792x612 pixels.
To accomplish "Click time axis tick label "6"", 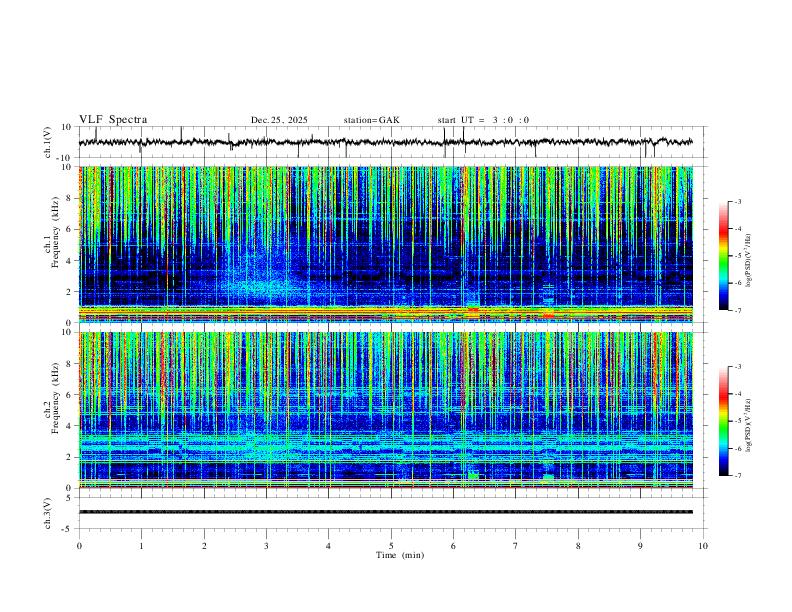I will tap(454, 546).
